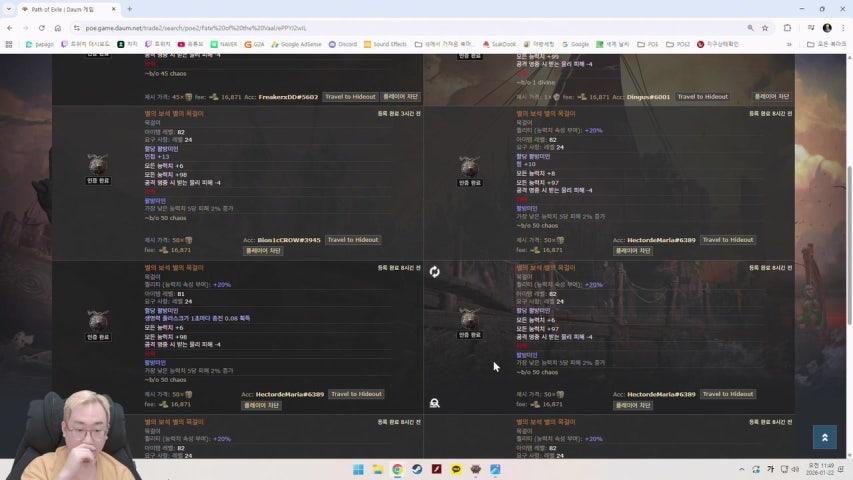Select the Path of Exile | Daum tab

pos(70,10)
